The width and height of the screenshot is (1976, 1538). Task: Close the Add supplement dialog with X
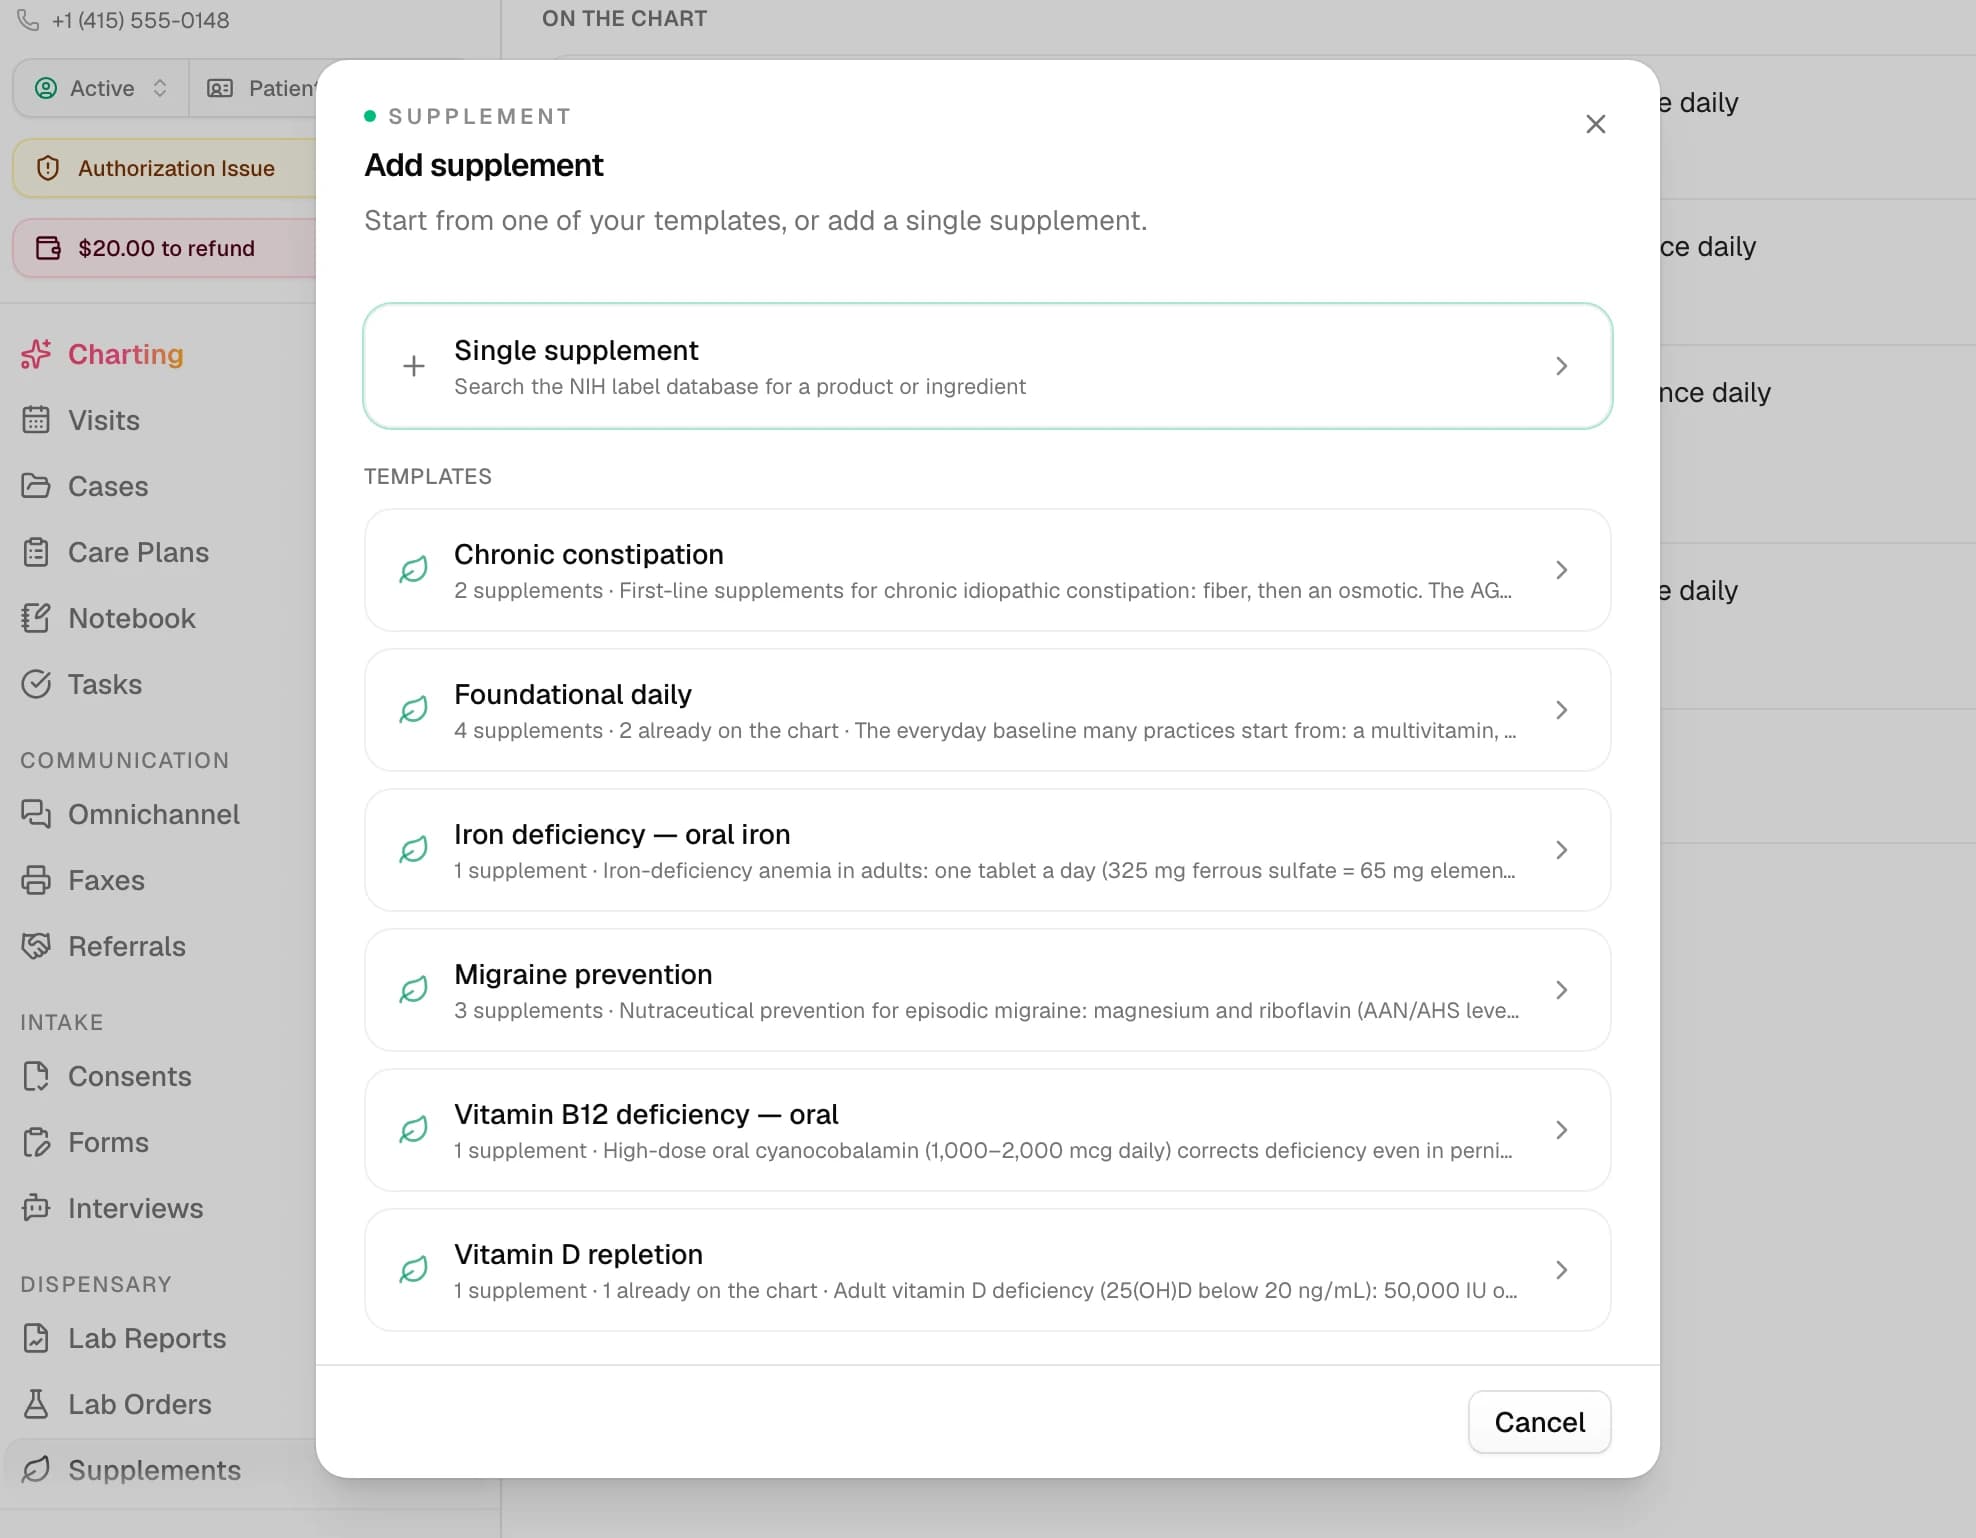click(1595, 124)
